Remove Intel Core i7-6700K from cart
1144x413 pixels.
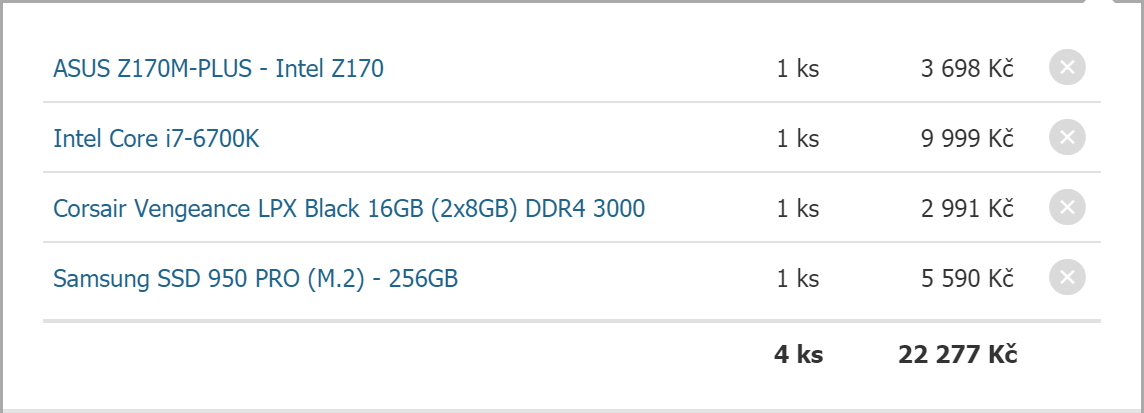pyautogui.click(x=1067, y=138)
